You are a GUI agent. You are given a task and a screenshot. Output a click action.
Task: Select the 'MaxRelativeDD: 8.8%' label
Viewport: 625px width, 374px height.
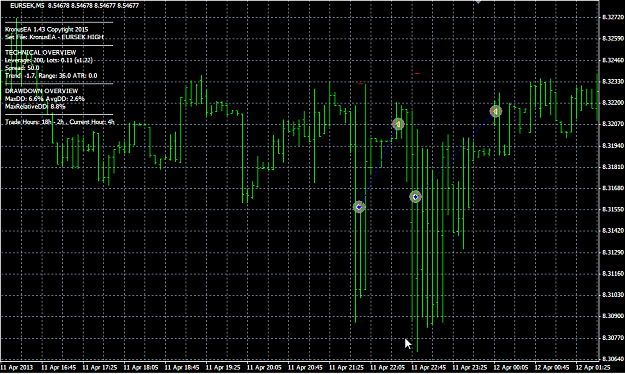click(x=35, y=107)
